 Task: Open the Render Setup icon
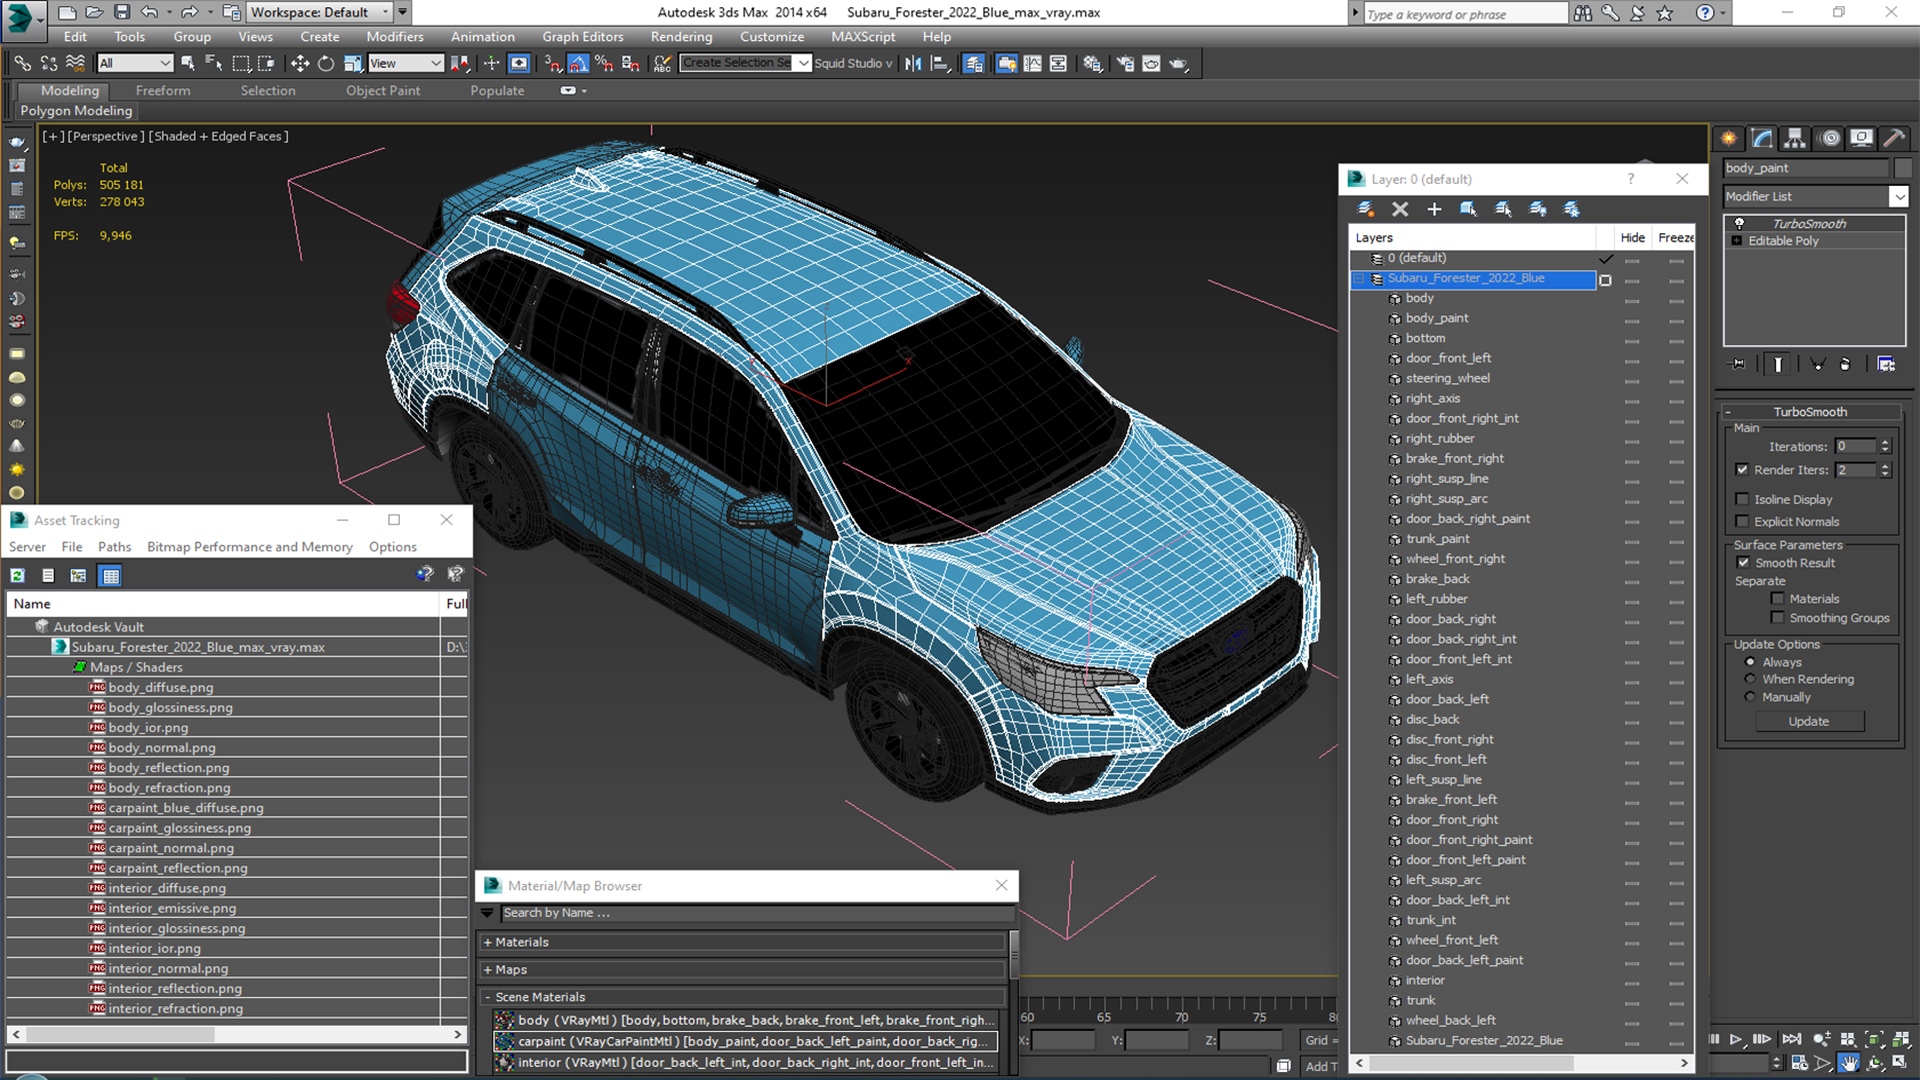click(x=1125, y=63)
